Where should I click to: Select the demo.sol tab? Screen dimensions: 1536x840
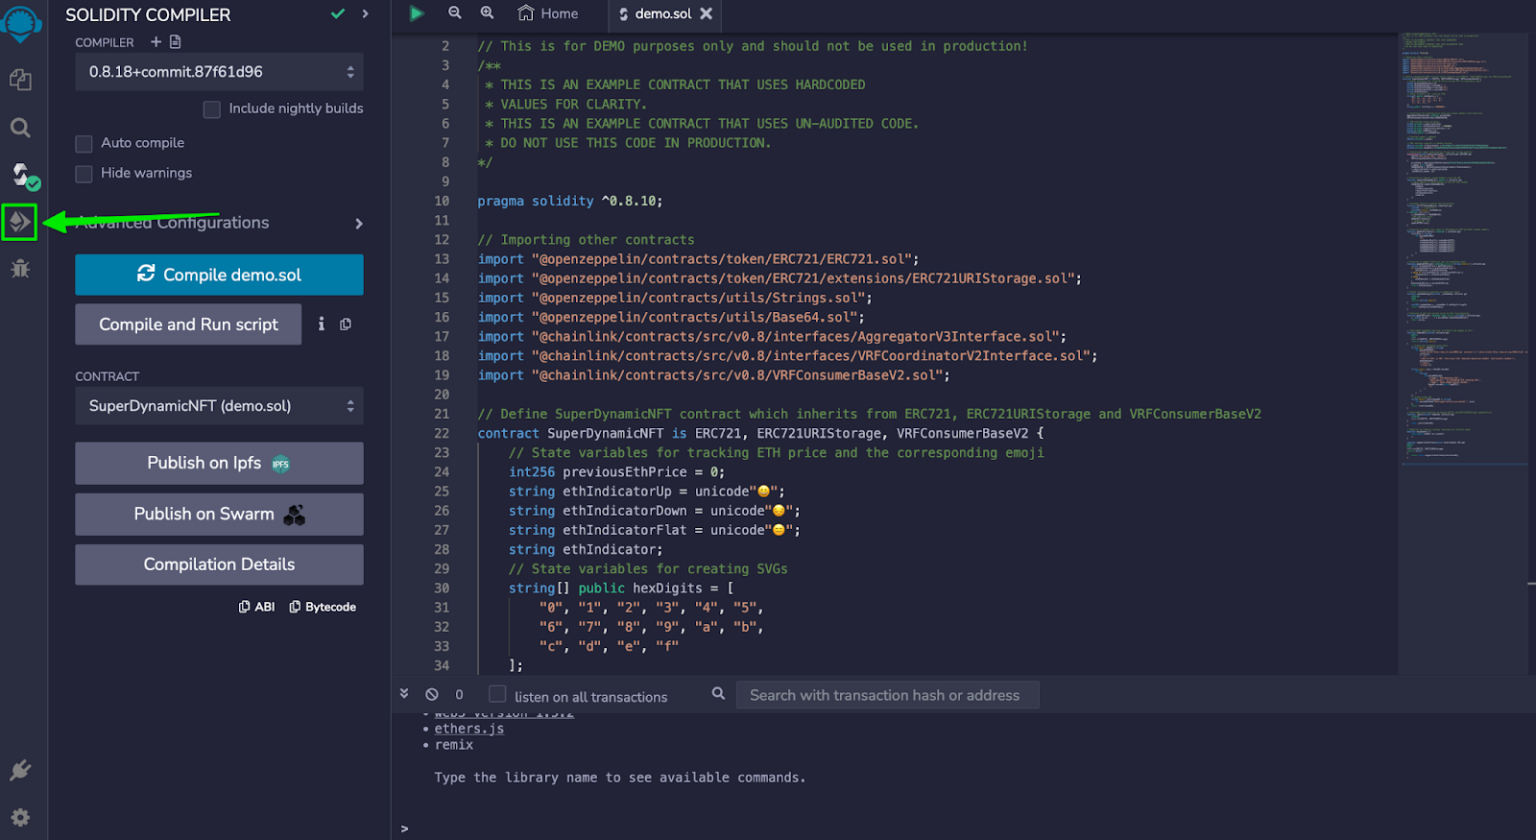pos(665,14)
